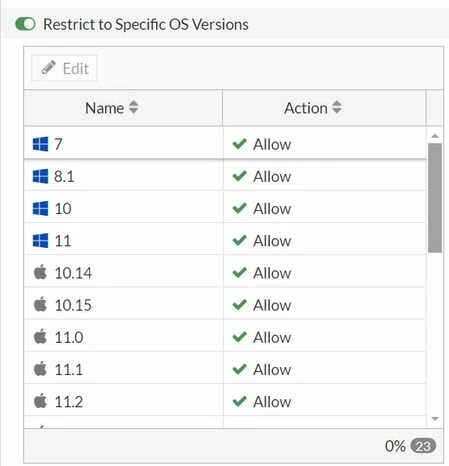Click the Apple icon next to 10.14
449x466 pixels.
click(x=40, y=272)
